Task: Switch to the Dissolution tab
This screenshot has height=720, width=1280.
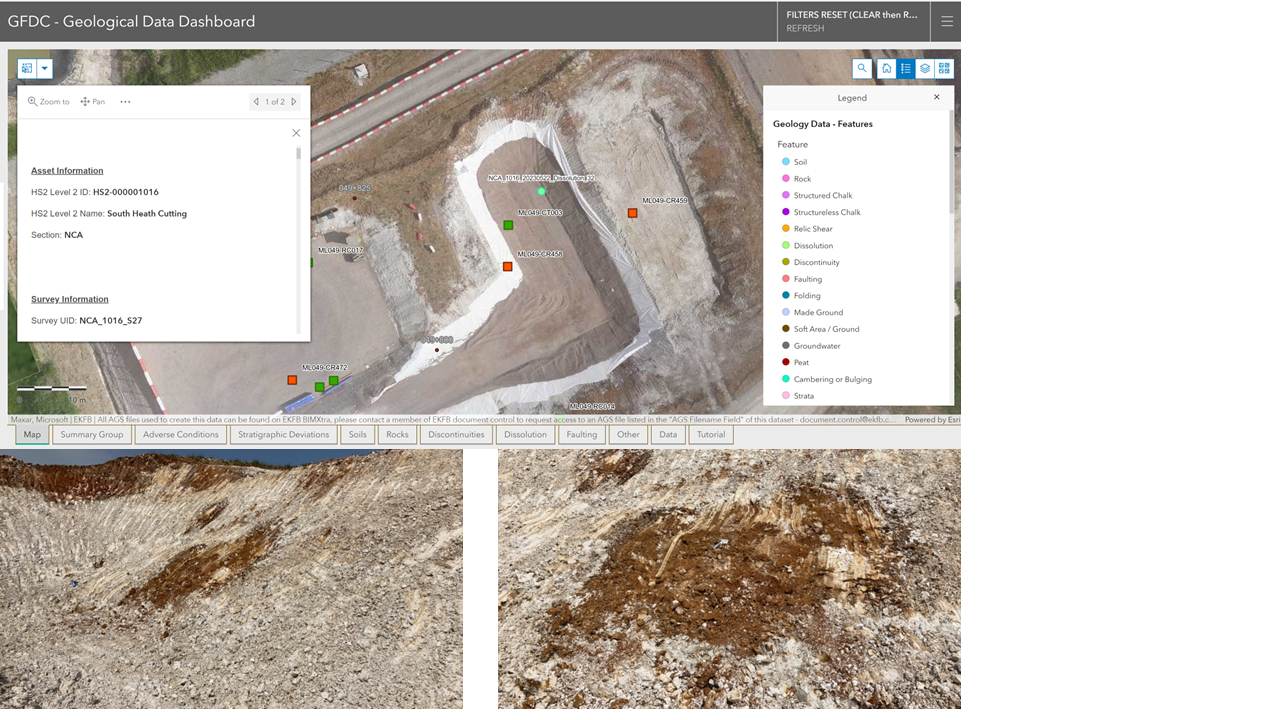Action: (525, 434)
